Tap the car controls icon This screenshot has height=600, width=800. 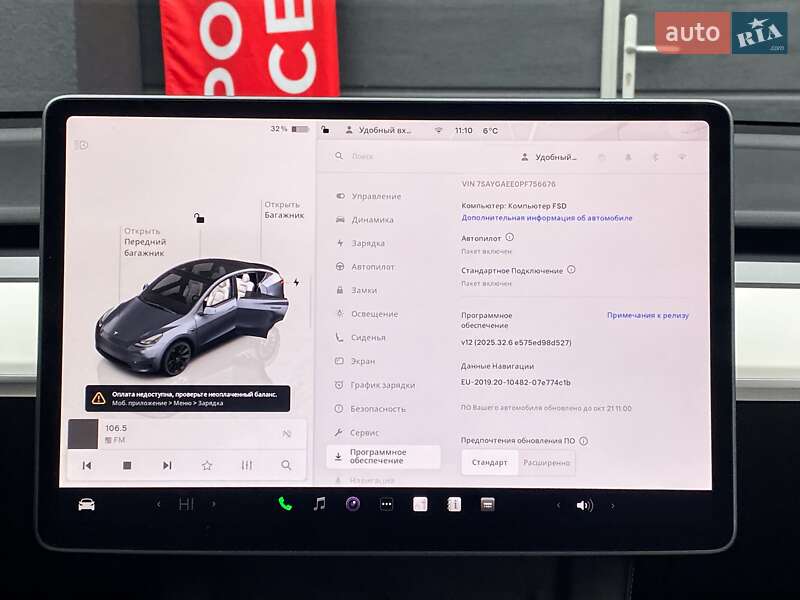[x=87, y=504]
